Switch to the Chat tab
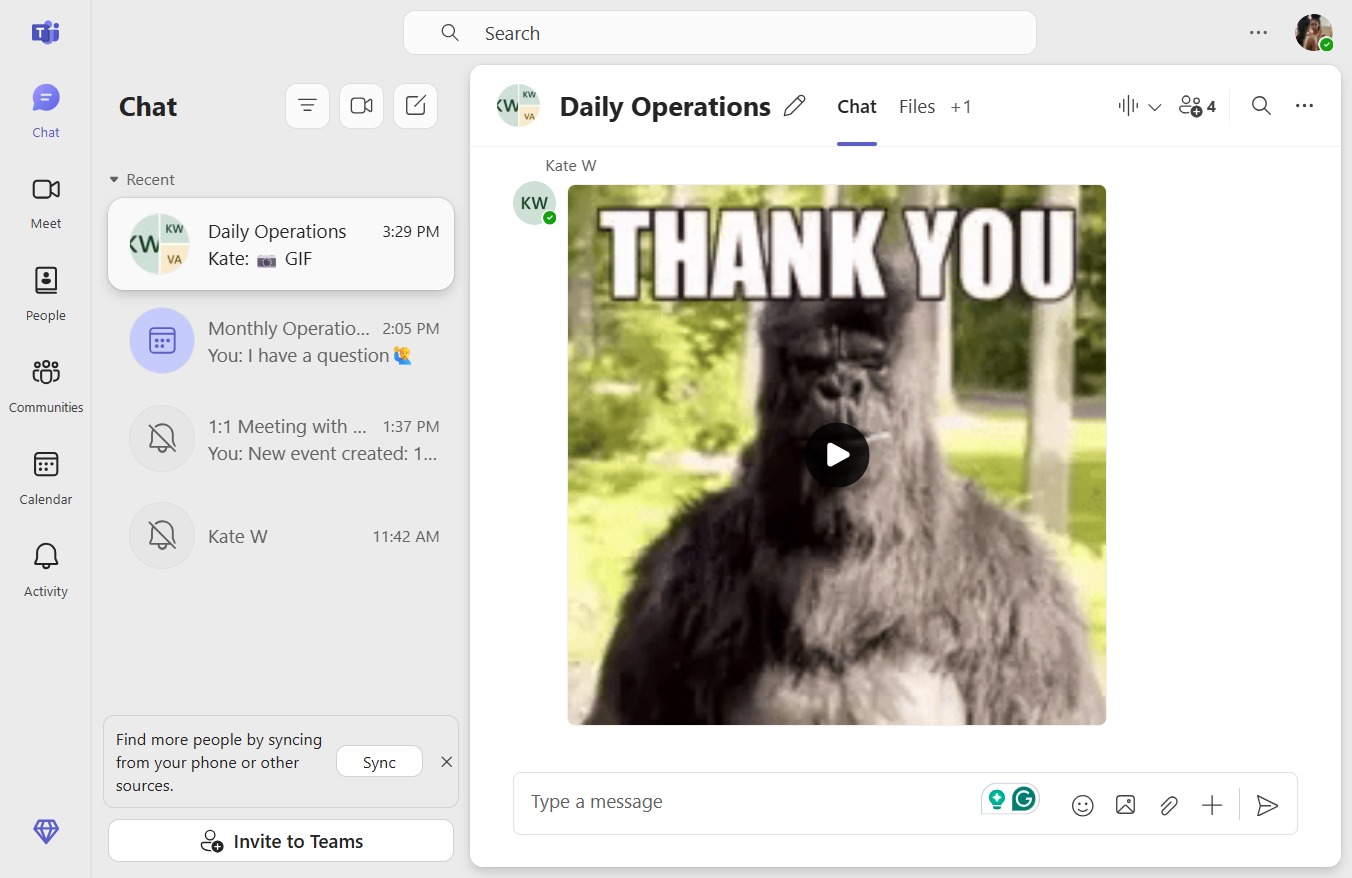Image resolution: width=1352 pixels, height=878 pixels. (x=857, y=107)
